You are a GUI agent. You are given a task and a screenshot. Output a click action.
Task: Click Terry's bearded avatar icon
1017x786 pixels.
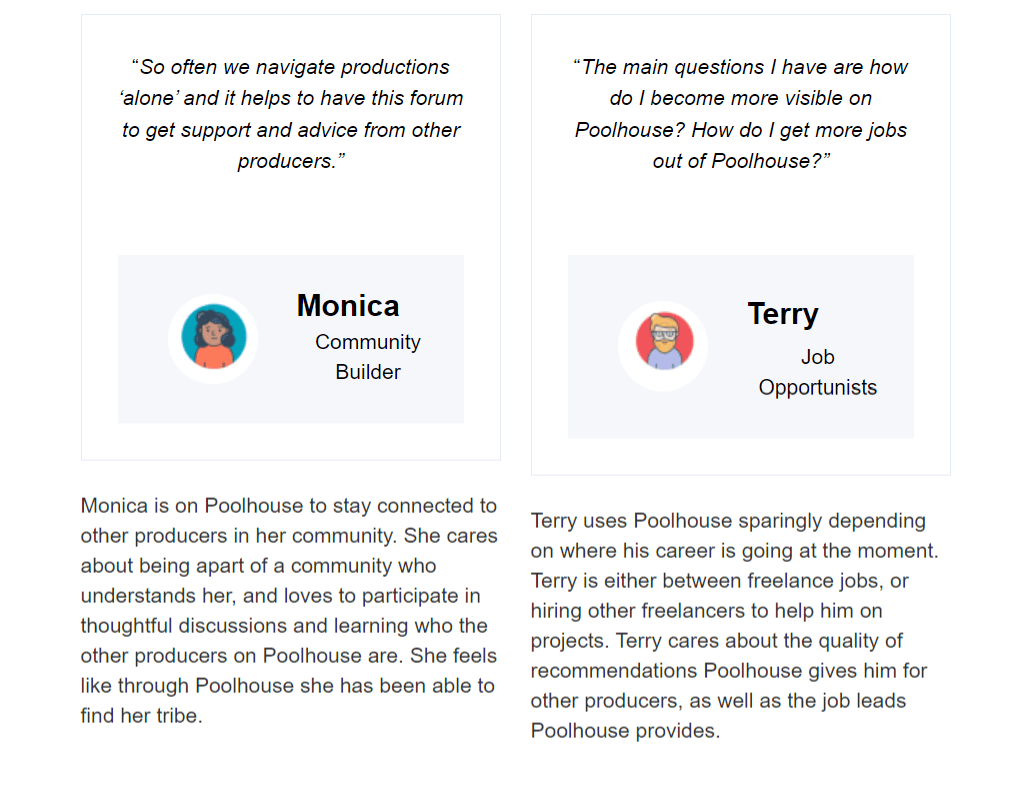coord(664,342)
